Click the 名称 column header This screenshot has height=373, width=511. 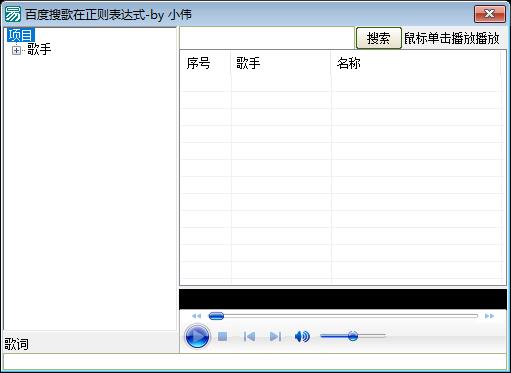coord(416,63)
